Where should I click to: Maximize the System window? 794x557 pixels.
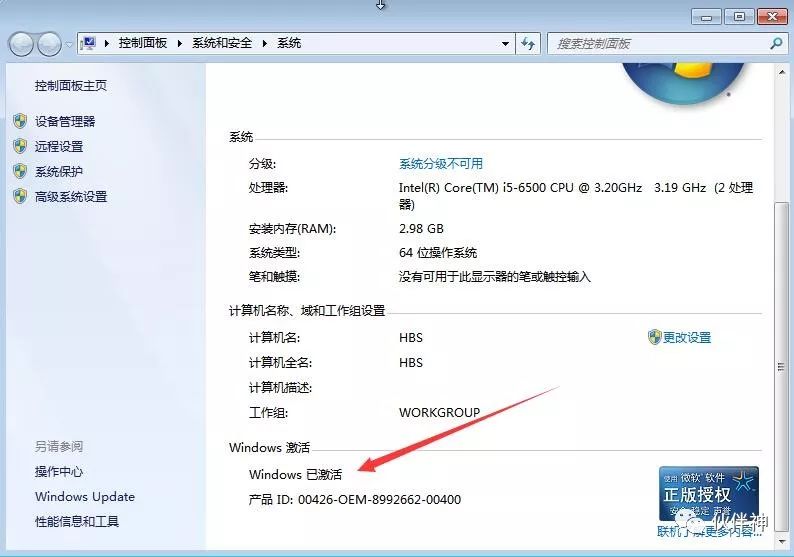(739, 17)
